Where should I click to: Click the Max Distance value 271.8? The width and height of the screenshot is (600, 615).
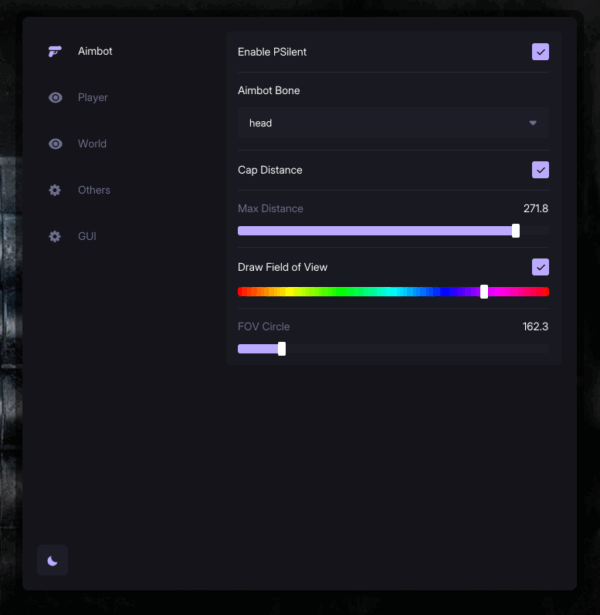tap(536, 208)
